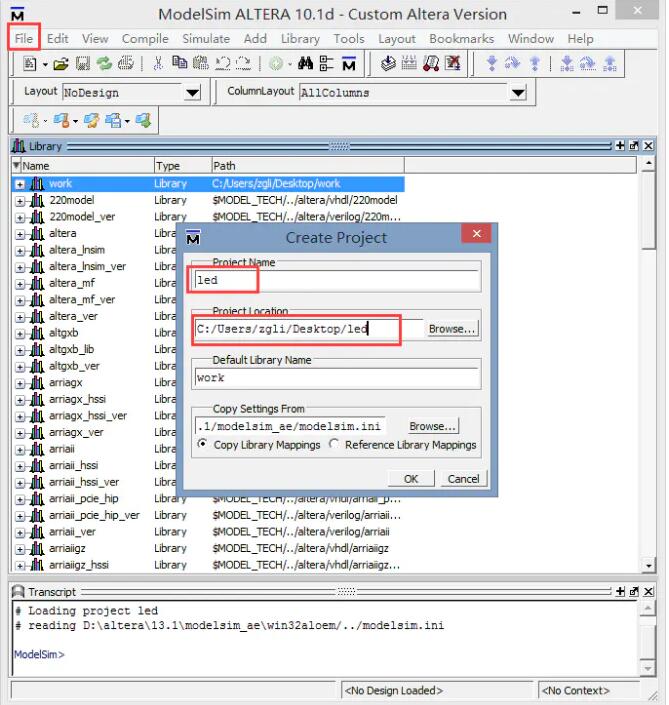
Task: Click the ModelSim> transcript prompt
Action: (39, 654)
